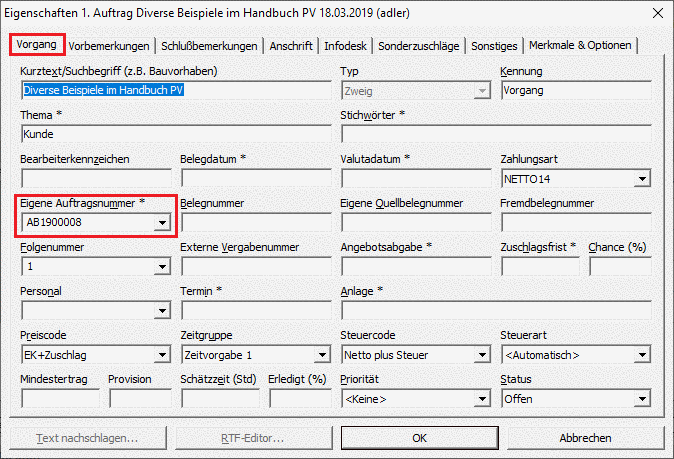Confirm the dialog with OK

(x=420, y=438)
